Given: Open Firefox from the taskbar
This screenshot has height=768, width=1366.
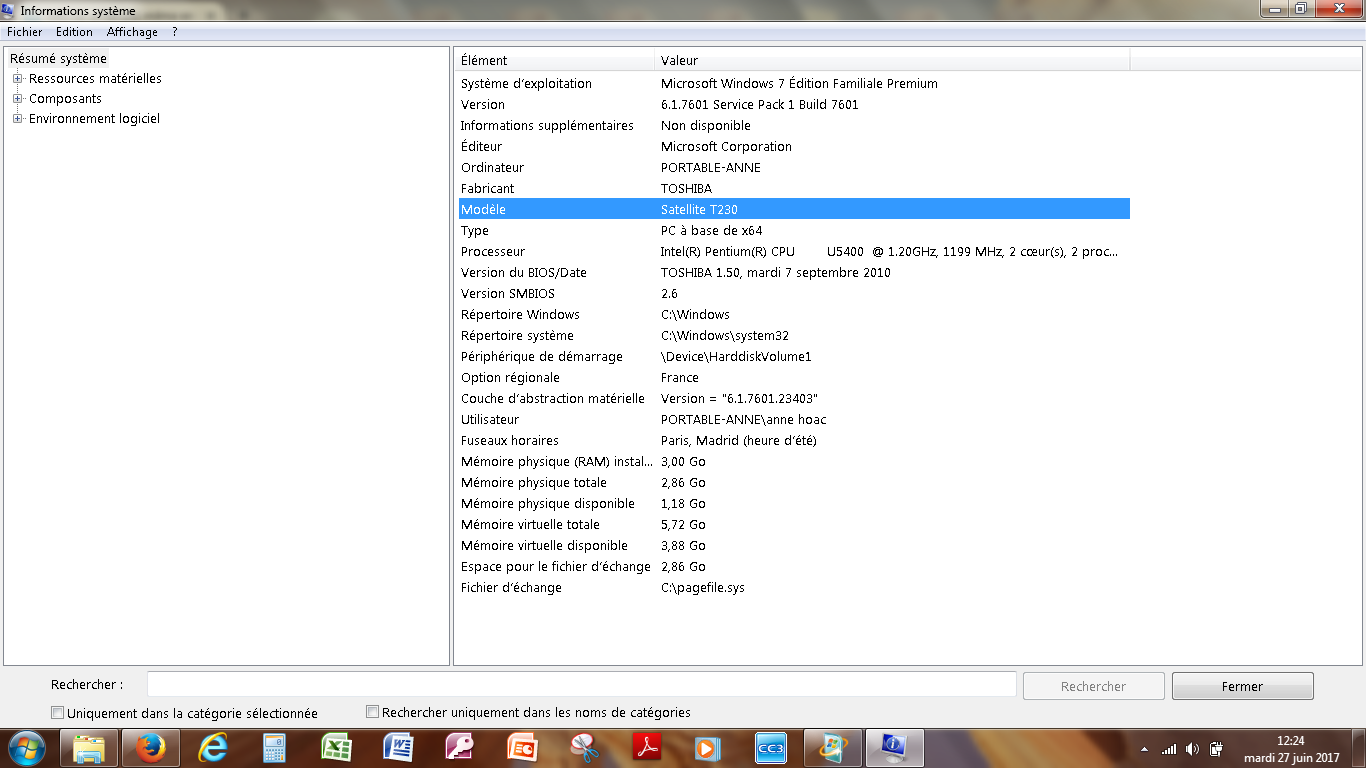Looking at the screenshot, I should click(150, 747).
